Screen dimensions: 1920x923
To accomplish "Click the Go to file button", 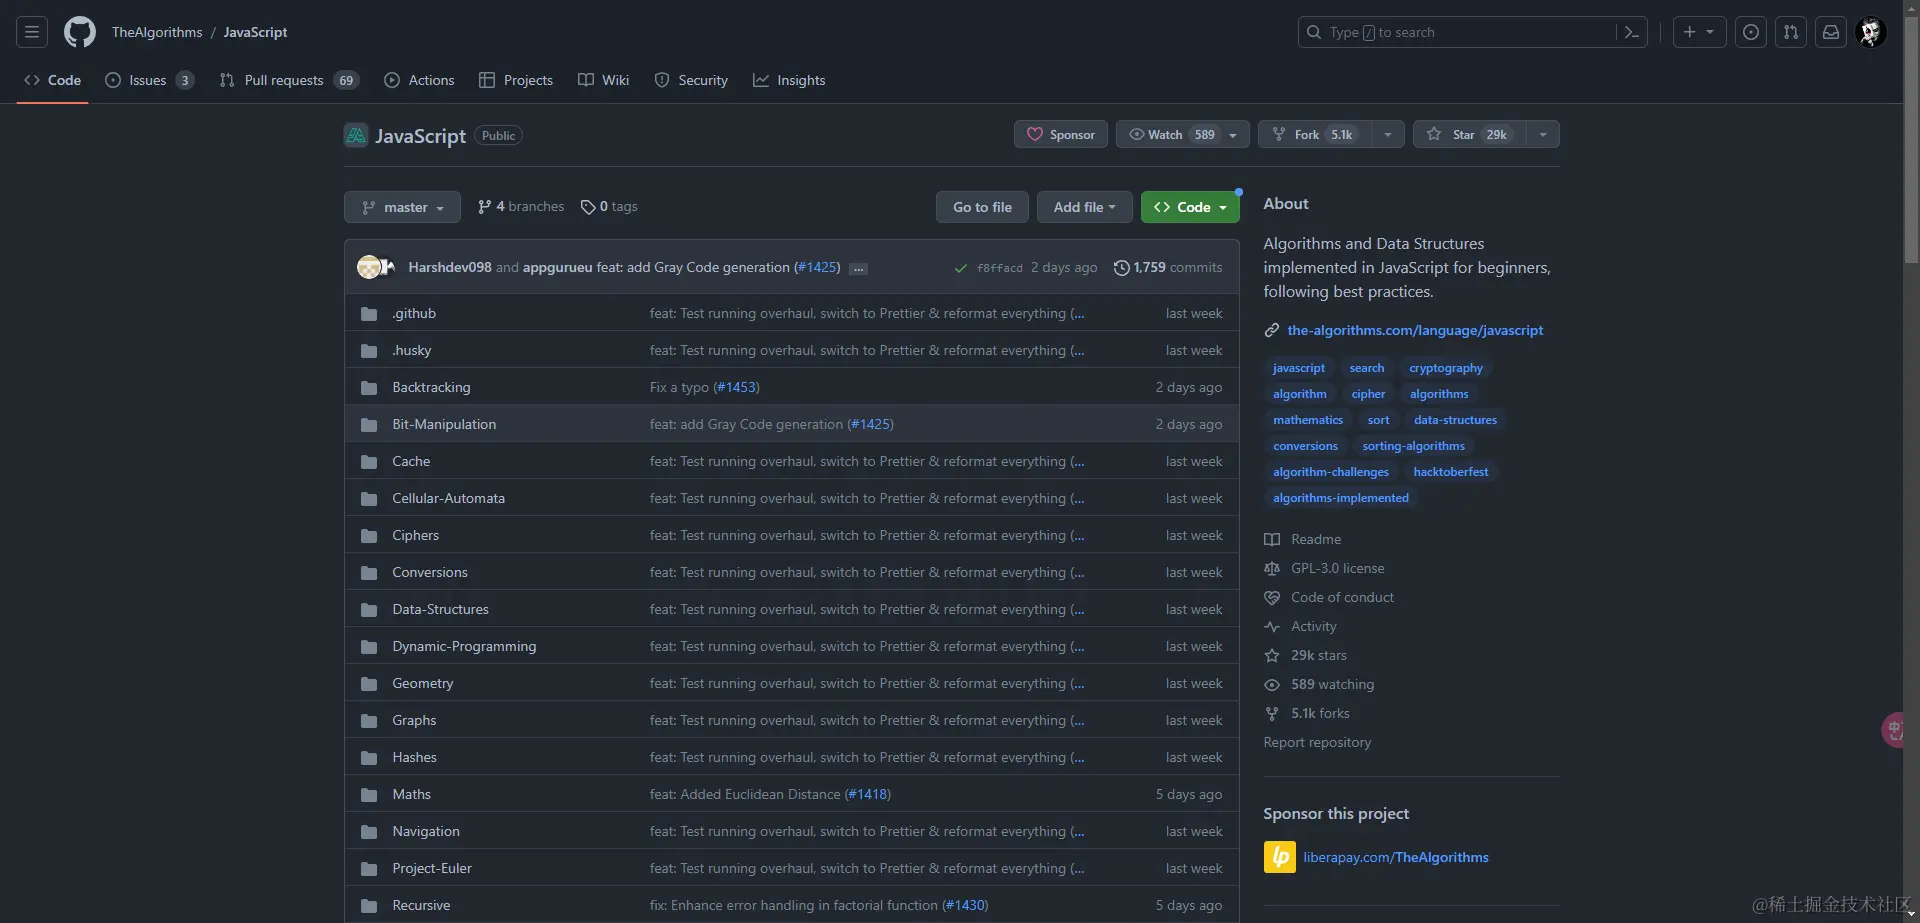I will tap(982, 207).
